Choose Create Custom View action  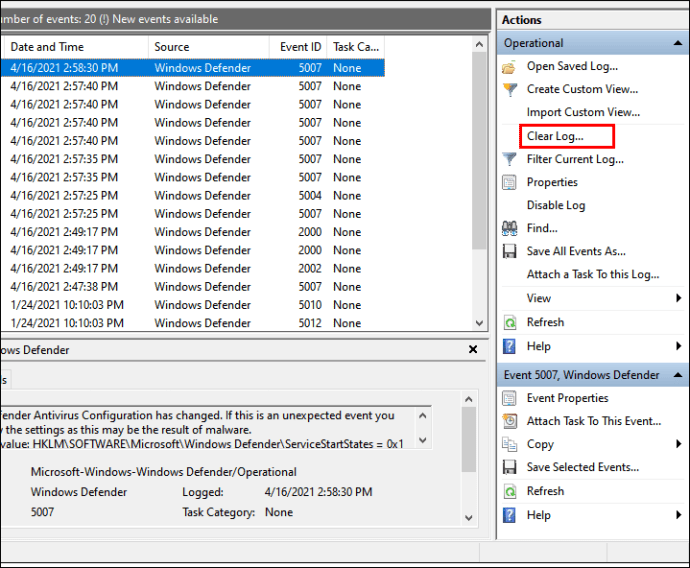[x=582, y=89]
